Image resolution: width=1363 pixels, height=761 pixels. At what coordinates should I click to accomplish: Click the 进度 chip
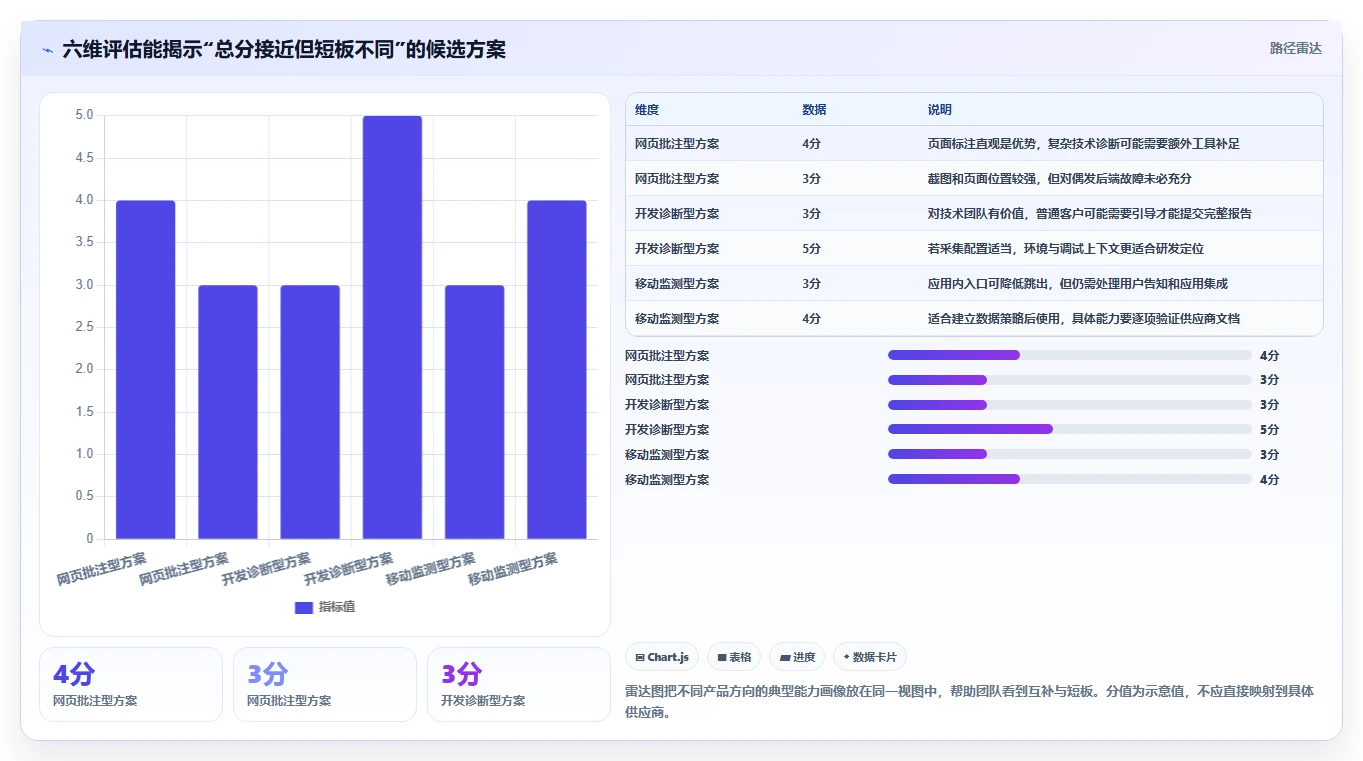point(797,657)
